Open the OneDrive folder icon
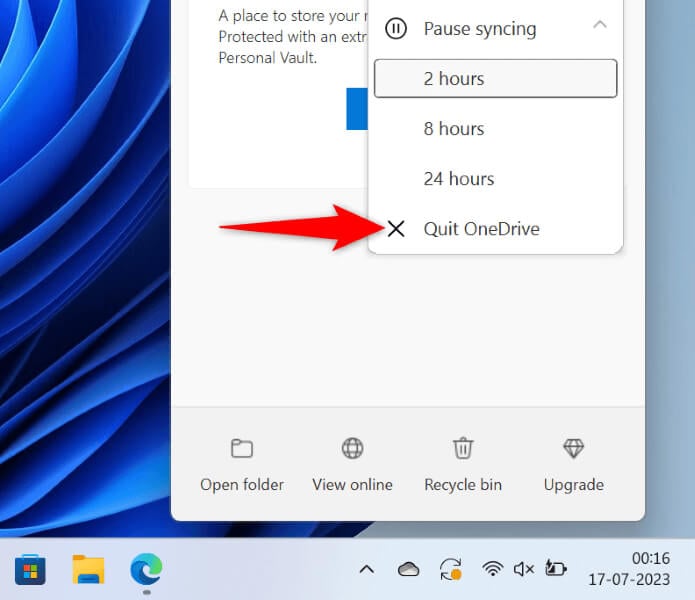 [x=242, y=448]
